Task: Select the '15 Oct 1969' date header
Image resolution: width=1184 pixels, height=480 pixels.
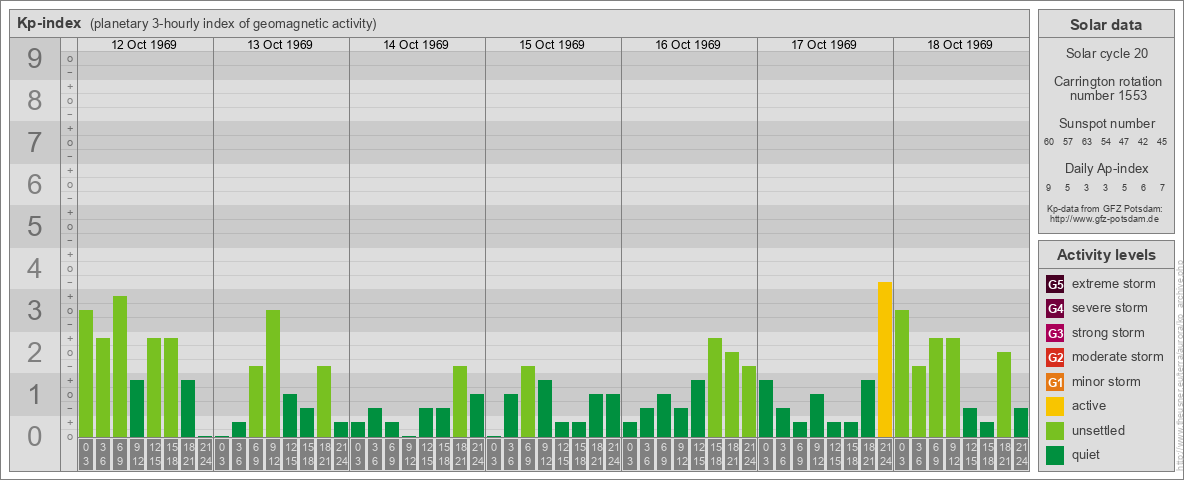Action: click(x=552, y=45)
